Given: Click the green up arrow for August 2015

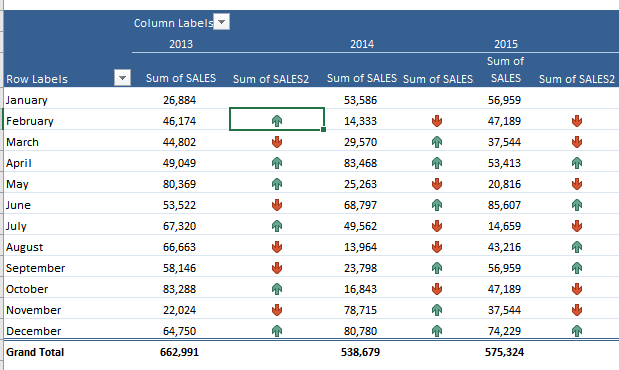Looking at the screenshot, I should point(577,247).
